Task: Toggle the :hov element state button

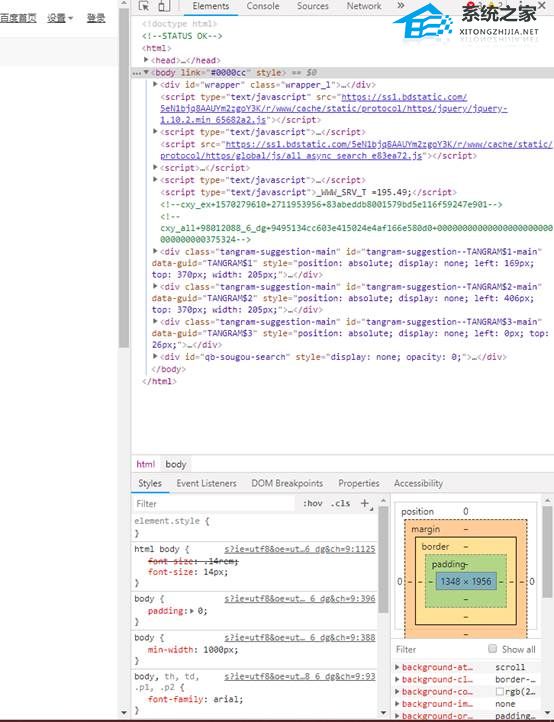Action: pos(313,503)
